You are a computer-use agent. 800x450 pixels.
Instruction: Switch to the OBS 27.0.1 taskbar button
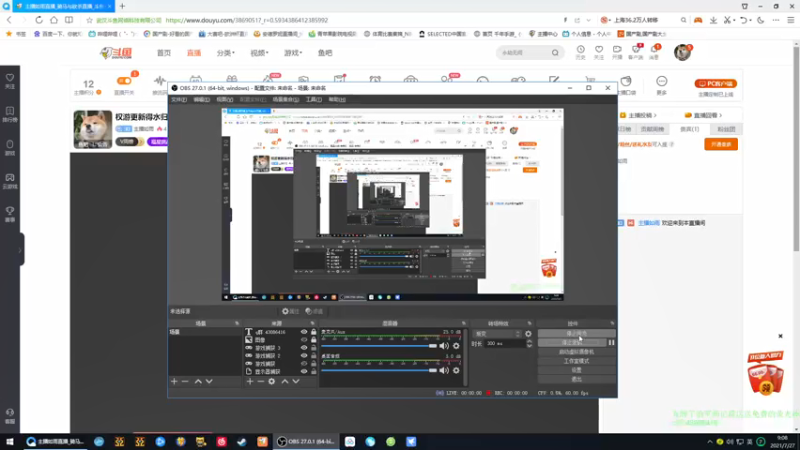pyautogui.click(x=307, y=442)
